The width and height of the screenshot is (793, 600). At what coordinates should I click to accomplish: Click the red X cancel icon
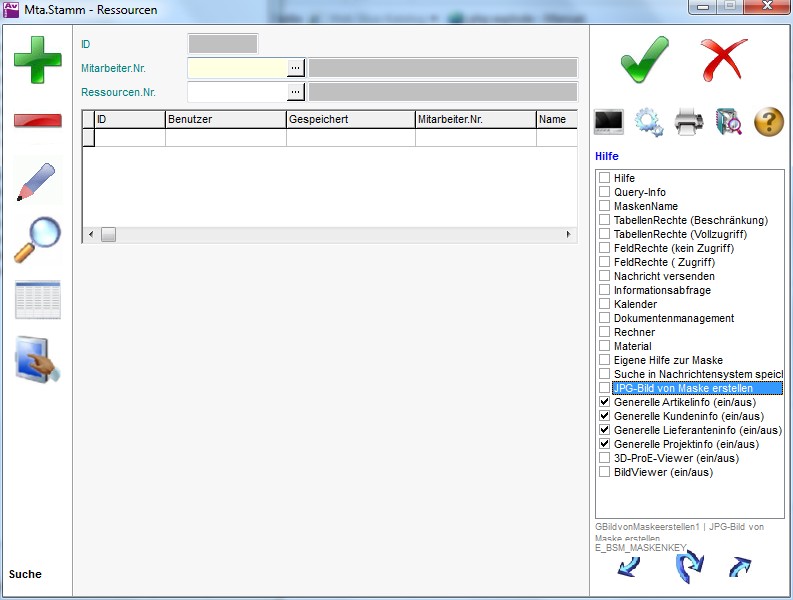(x=724, y=60)
